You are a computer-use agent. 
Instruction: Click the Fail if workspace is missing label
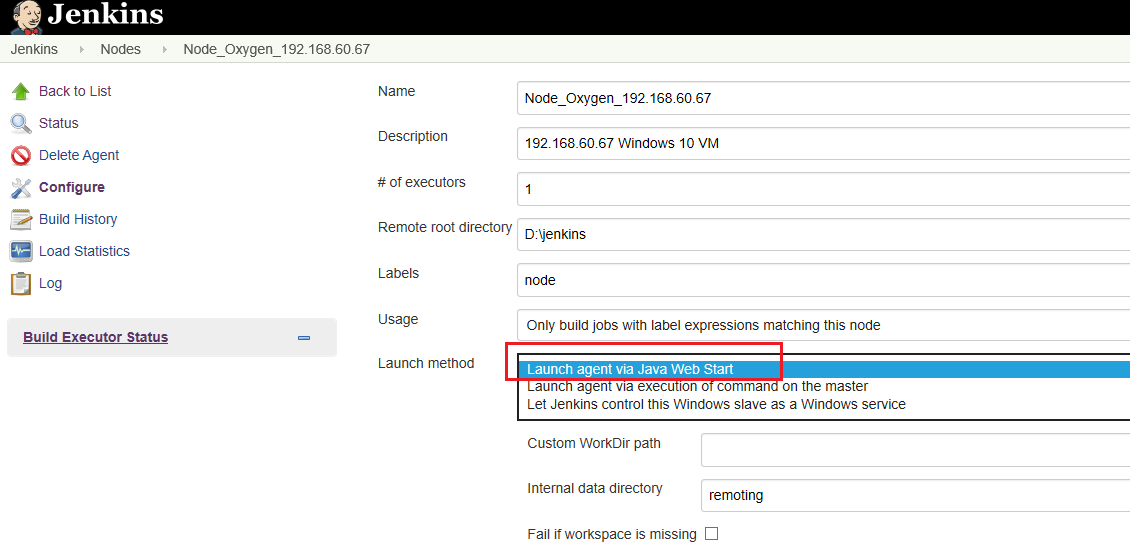[x=612, y=535]
